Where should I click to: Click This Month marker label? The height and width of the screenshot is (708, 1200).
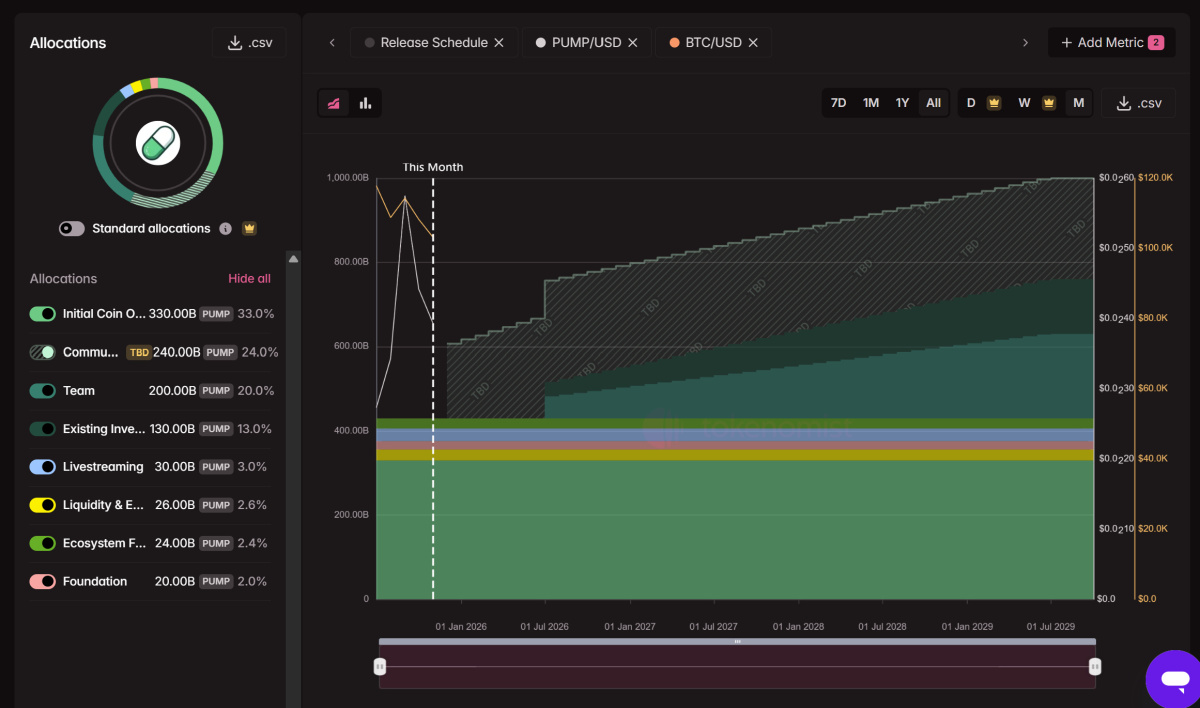(x=433, y=167)
